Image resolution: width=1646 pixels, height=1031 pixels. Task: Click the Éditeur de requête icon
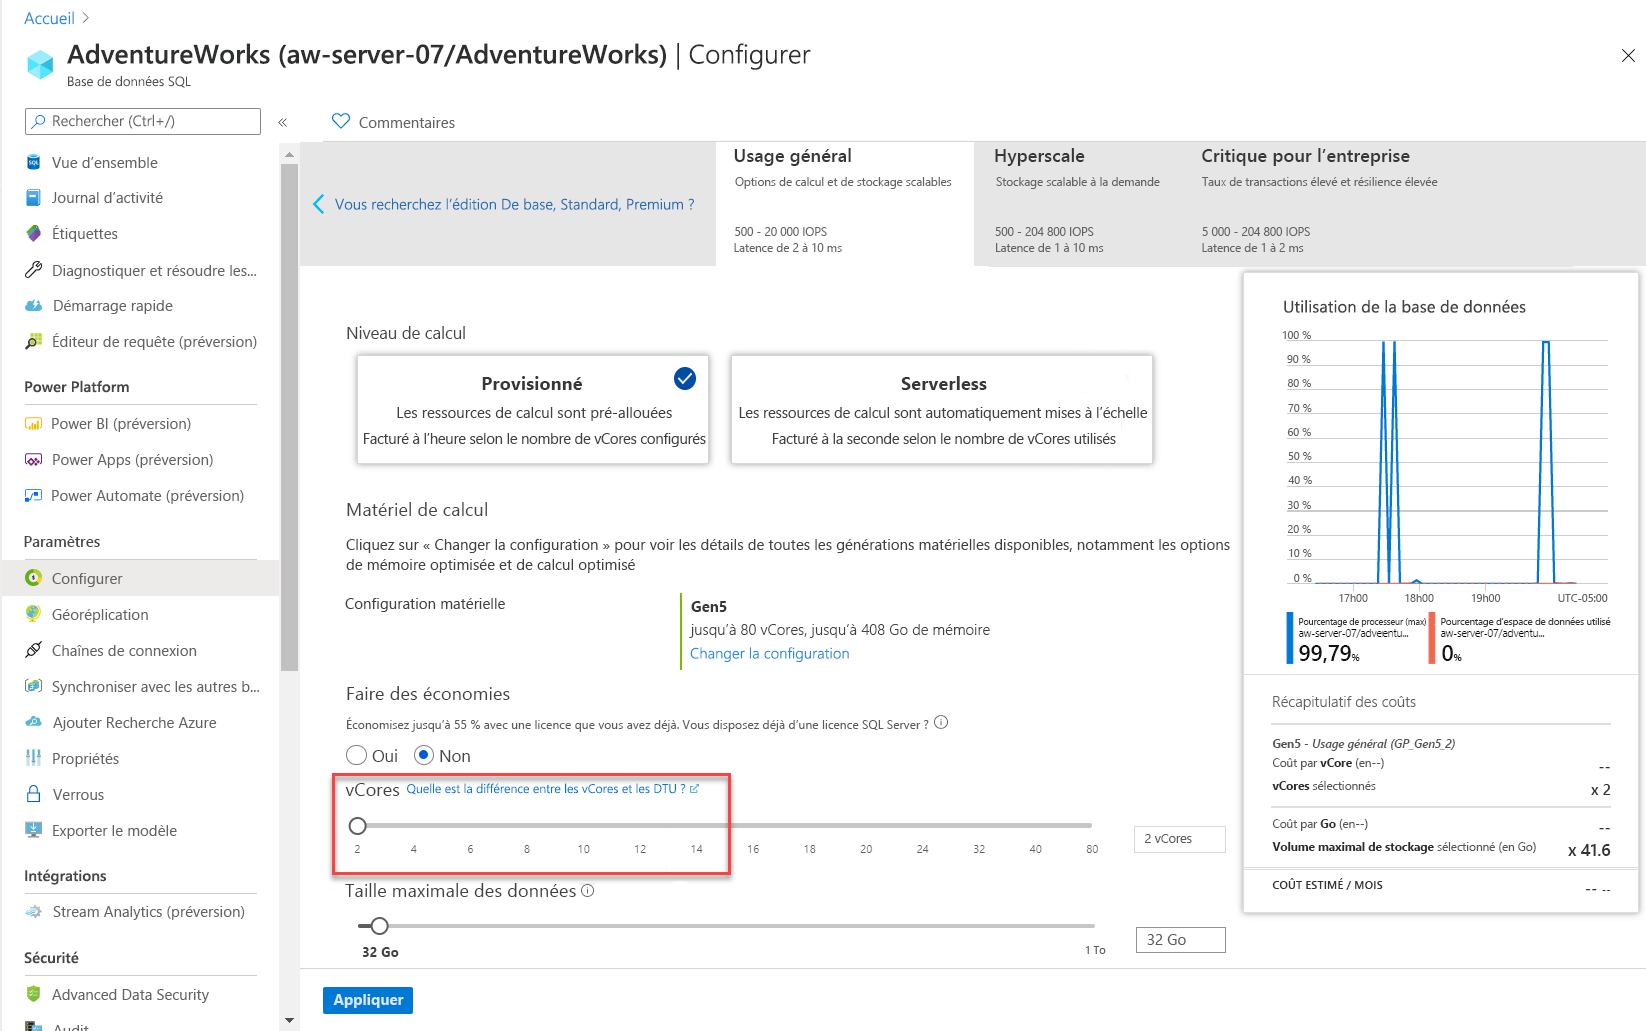33,342
